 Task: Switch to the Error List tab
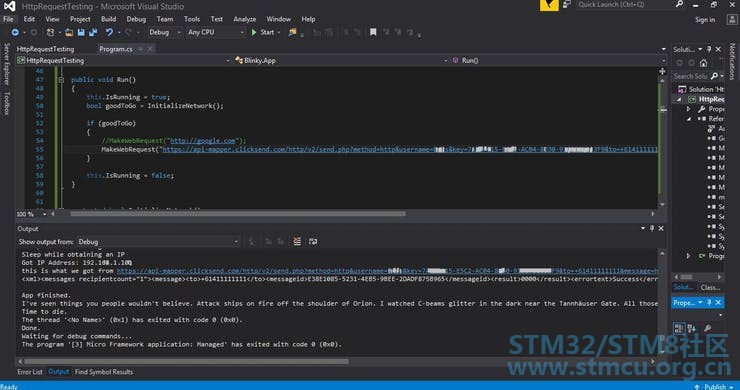(30, 372)
